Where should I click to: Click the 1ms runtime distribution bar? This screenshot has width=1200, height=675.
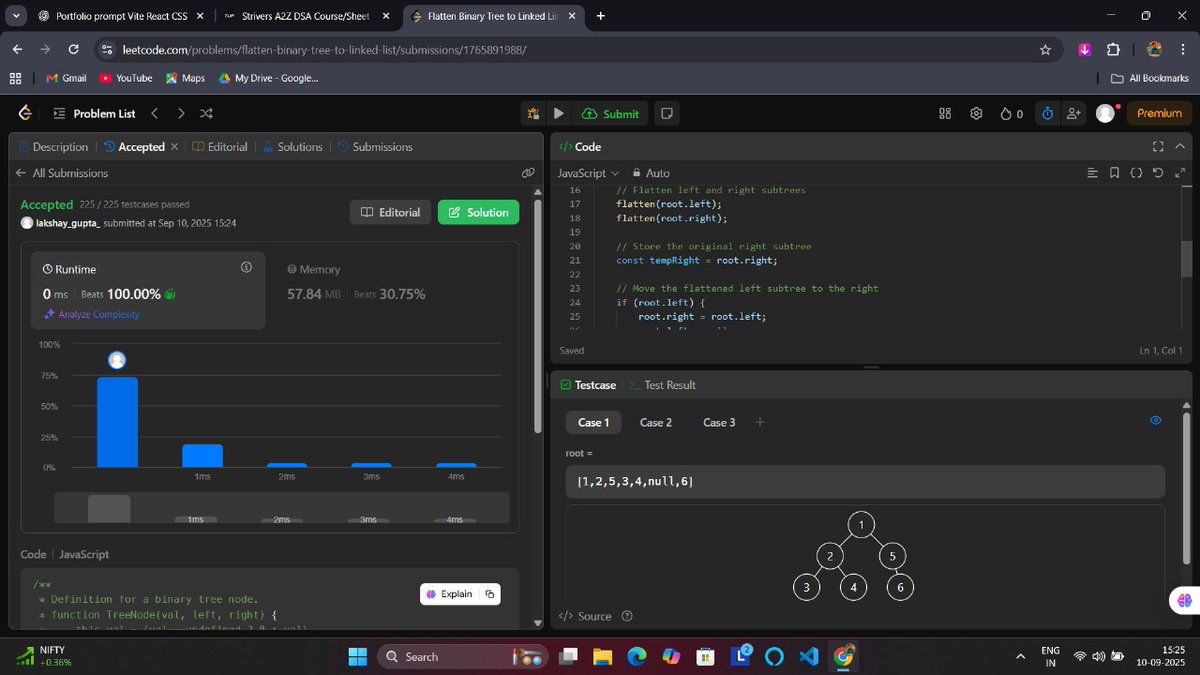click(x=202, y=456)
